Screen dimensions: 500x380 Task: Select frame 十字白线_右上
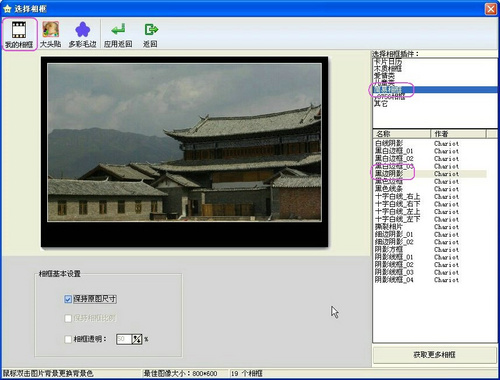397,197
